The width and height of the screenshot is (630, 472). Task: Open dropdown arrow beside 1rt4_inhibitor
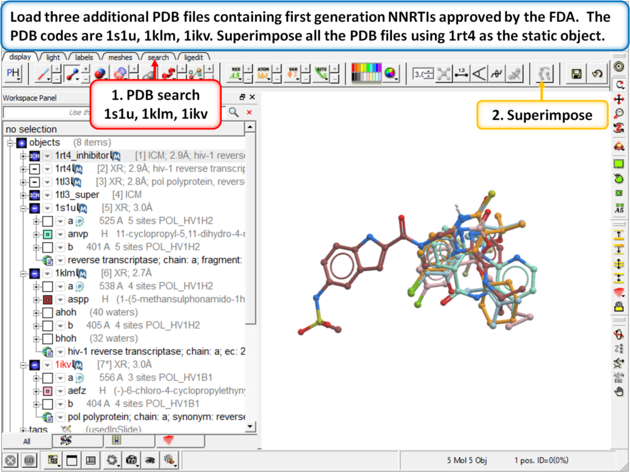[47, 156]
